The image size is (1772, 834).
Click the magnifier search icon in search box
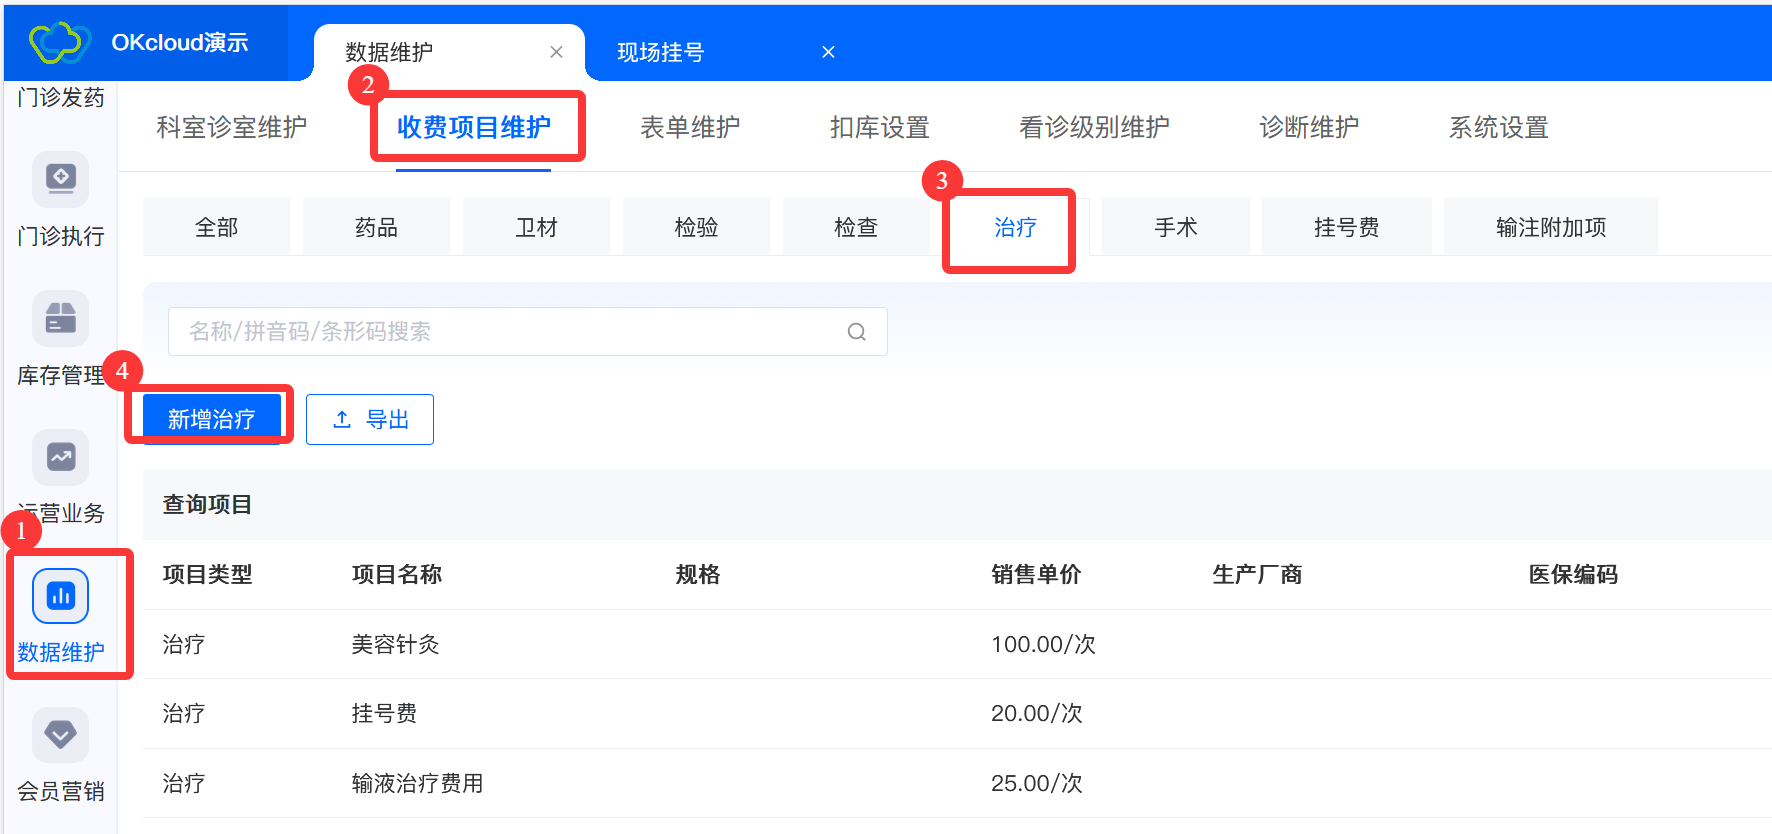pos(856,332)
